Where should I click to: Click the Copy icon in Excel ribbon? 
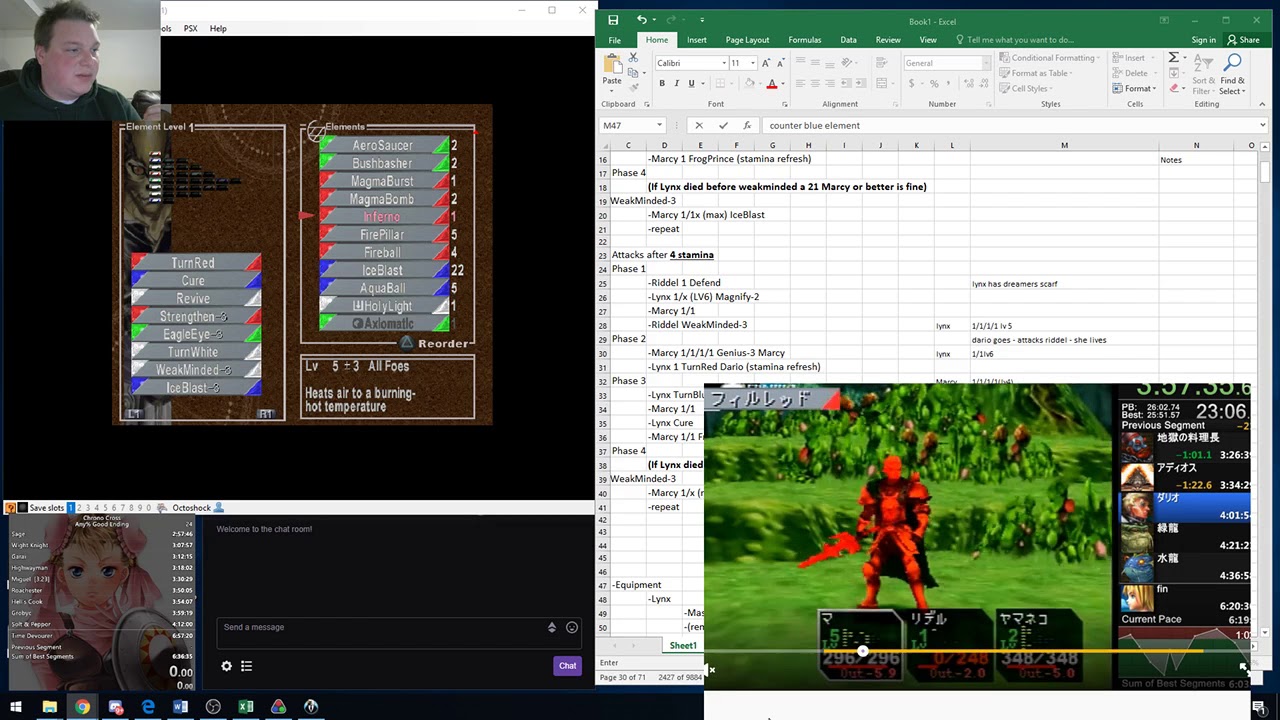click(x=633, y=73)
